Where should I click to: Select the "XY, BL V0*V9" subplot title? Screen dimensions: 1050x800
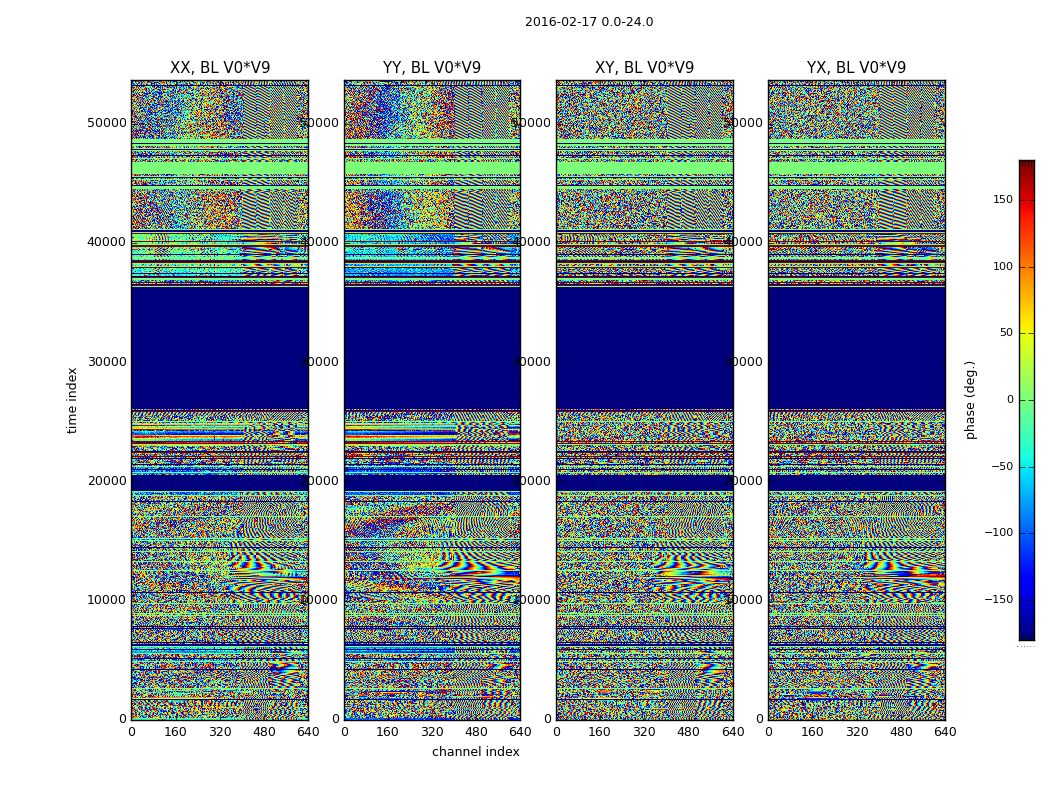coord(644,68)
